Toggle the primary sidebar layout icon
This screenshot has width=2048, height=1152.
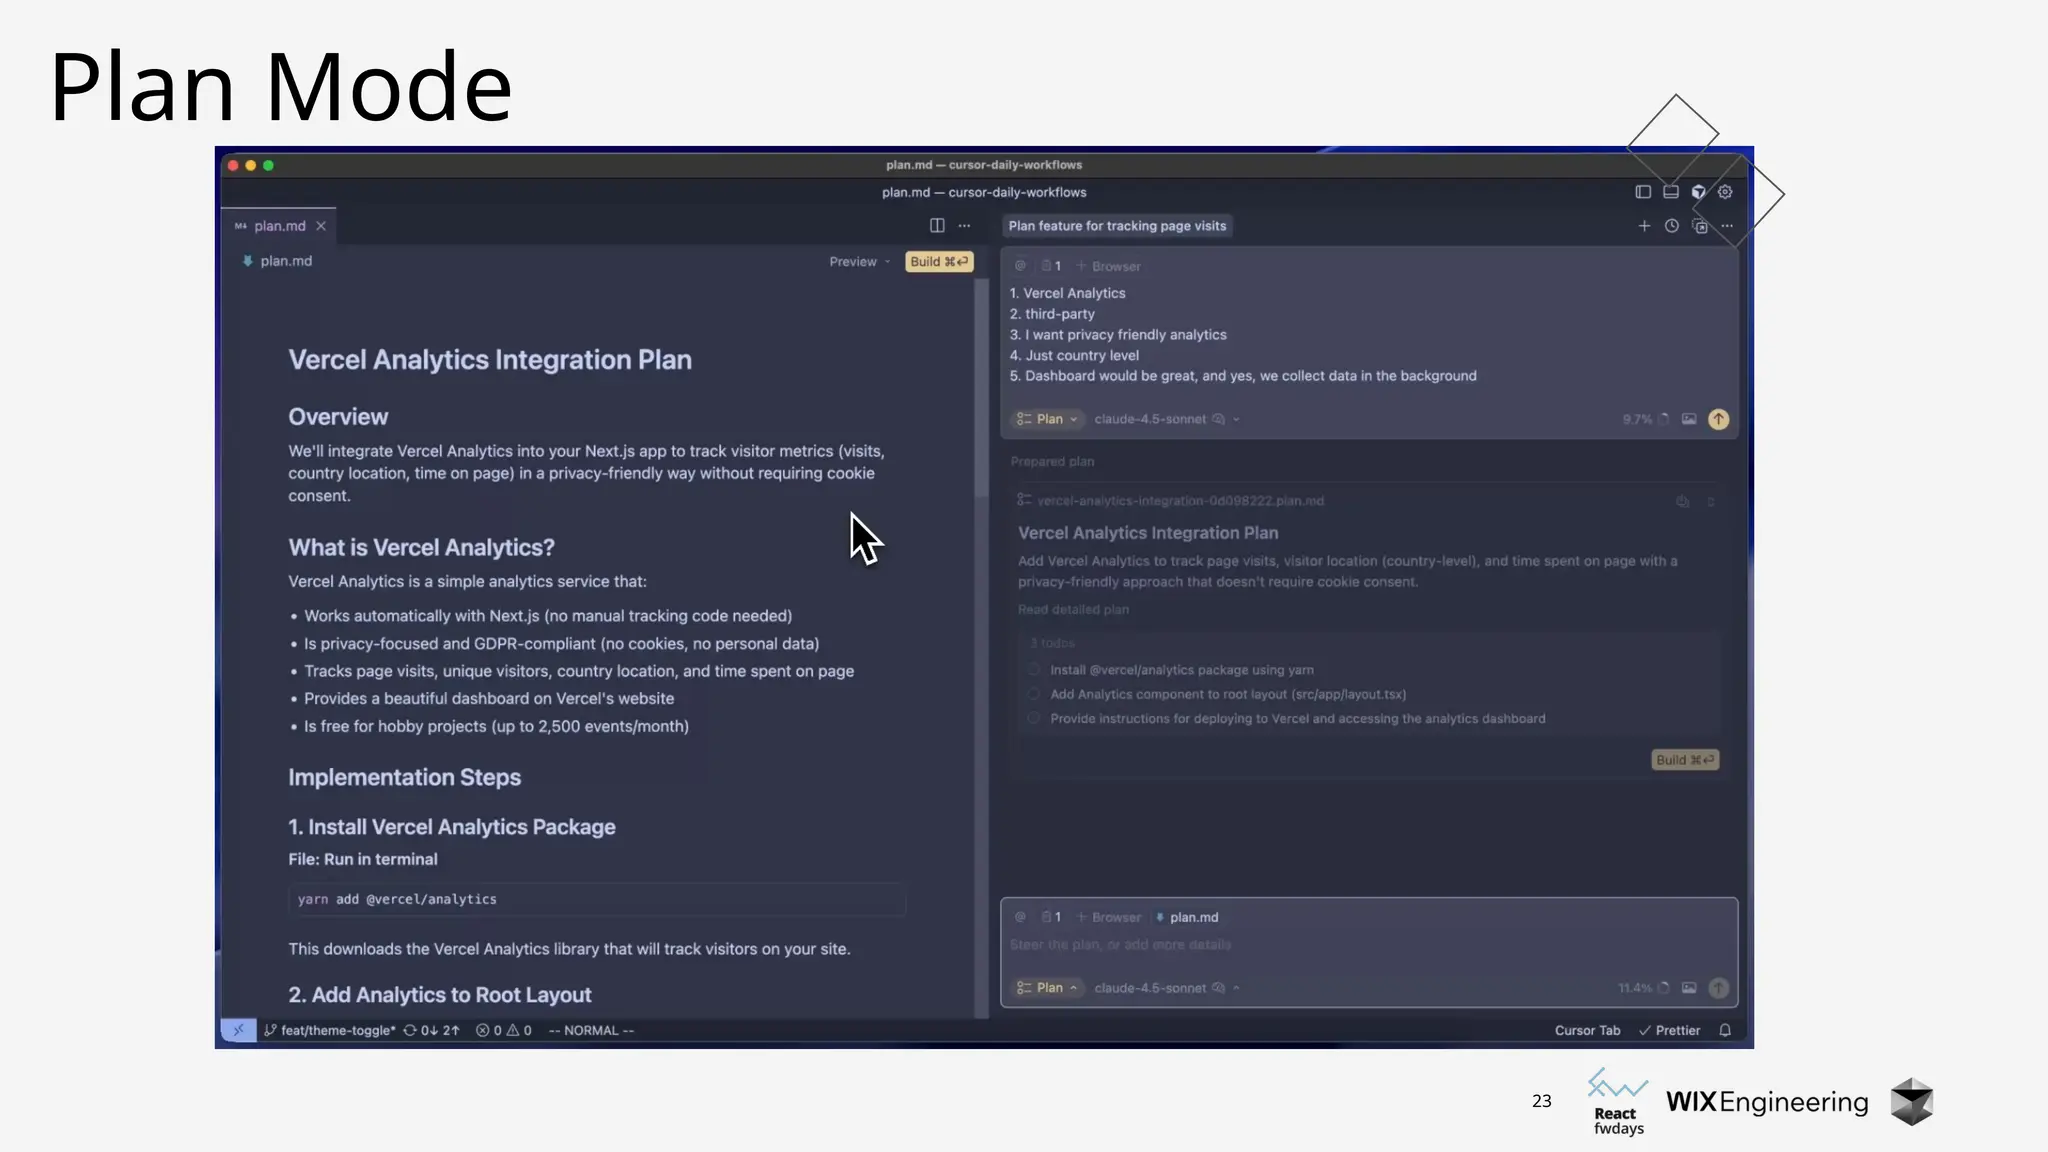[1643, 192]
